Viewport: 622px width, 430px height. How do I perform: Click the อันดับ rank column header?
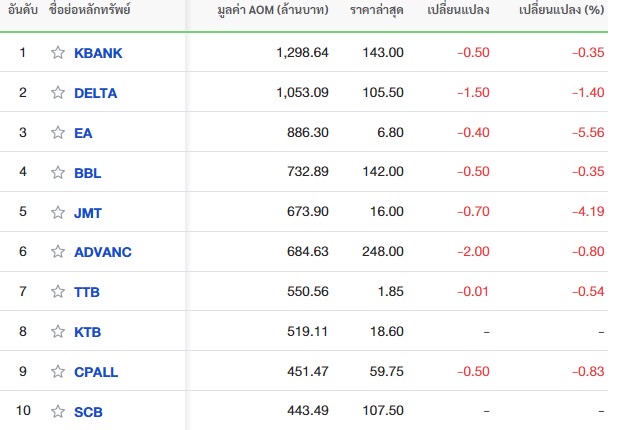21,12
